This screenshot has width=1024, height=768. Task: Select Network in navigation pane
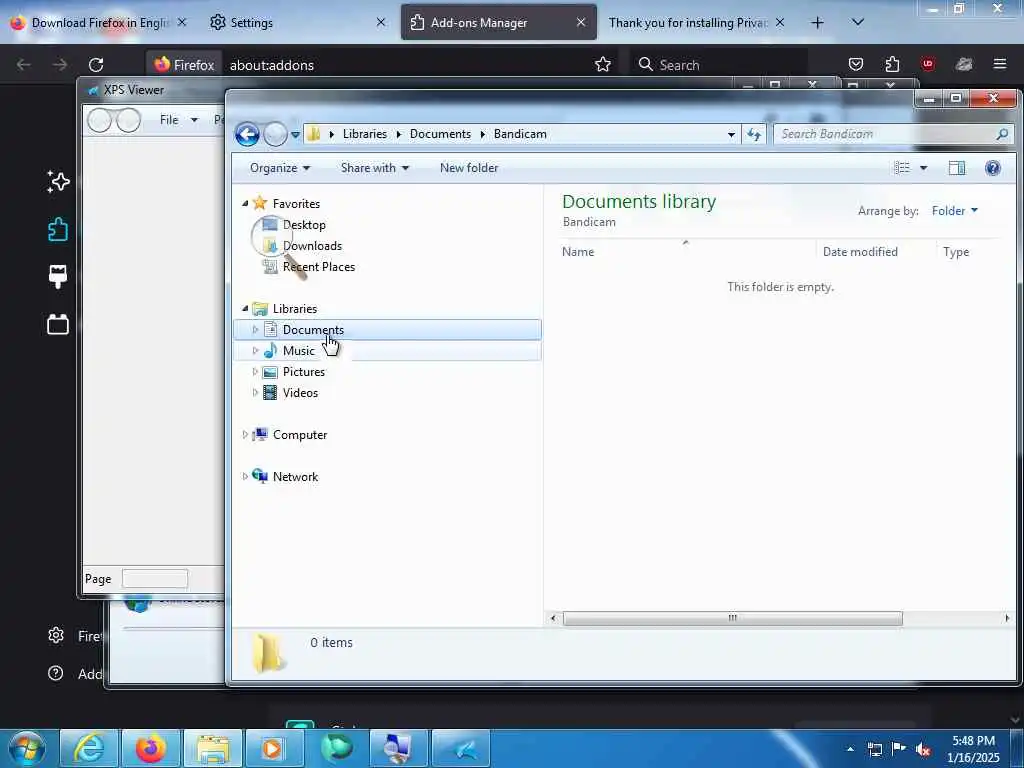pos(295,477)
